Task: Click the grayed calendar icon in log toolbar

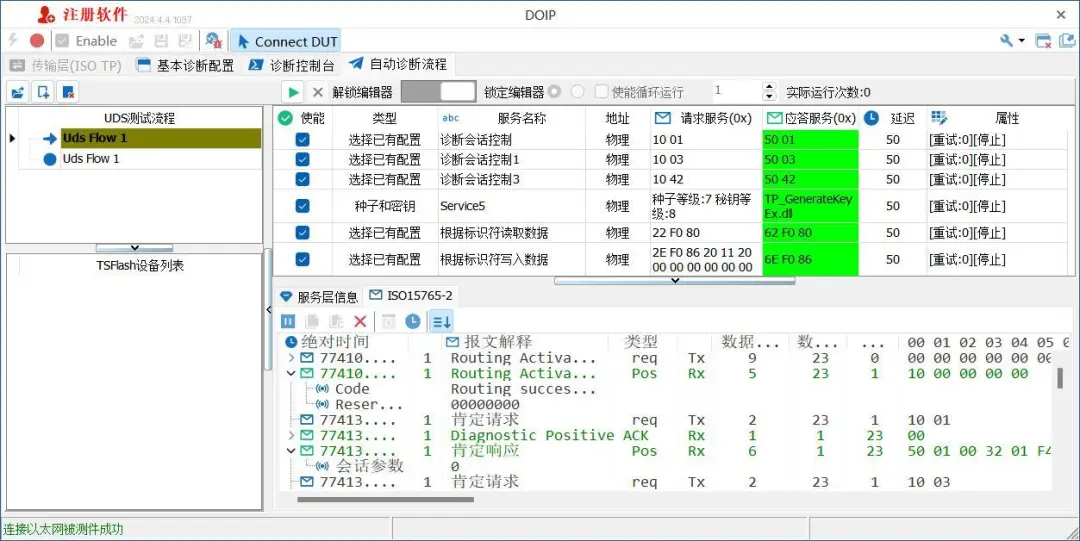Action: [388, 321]
